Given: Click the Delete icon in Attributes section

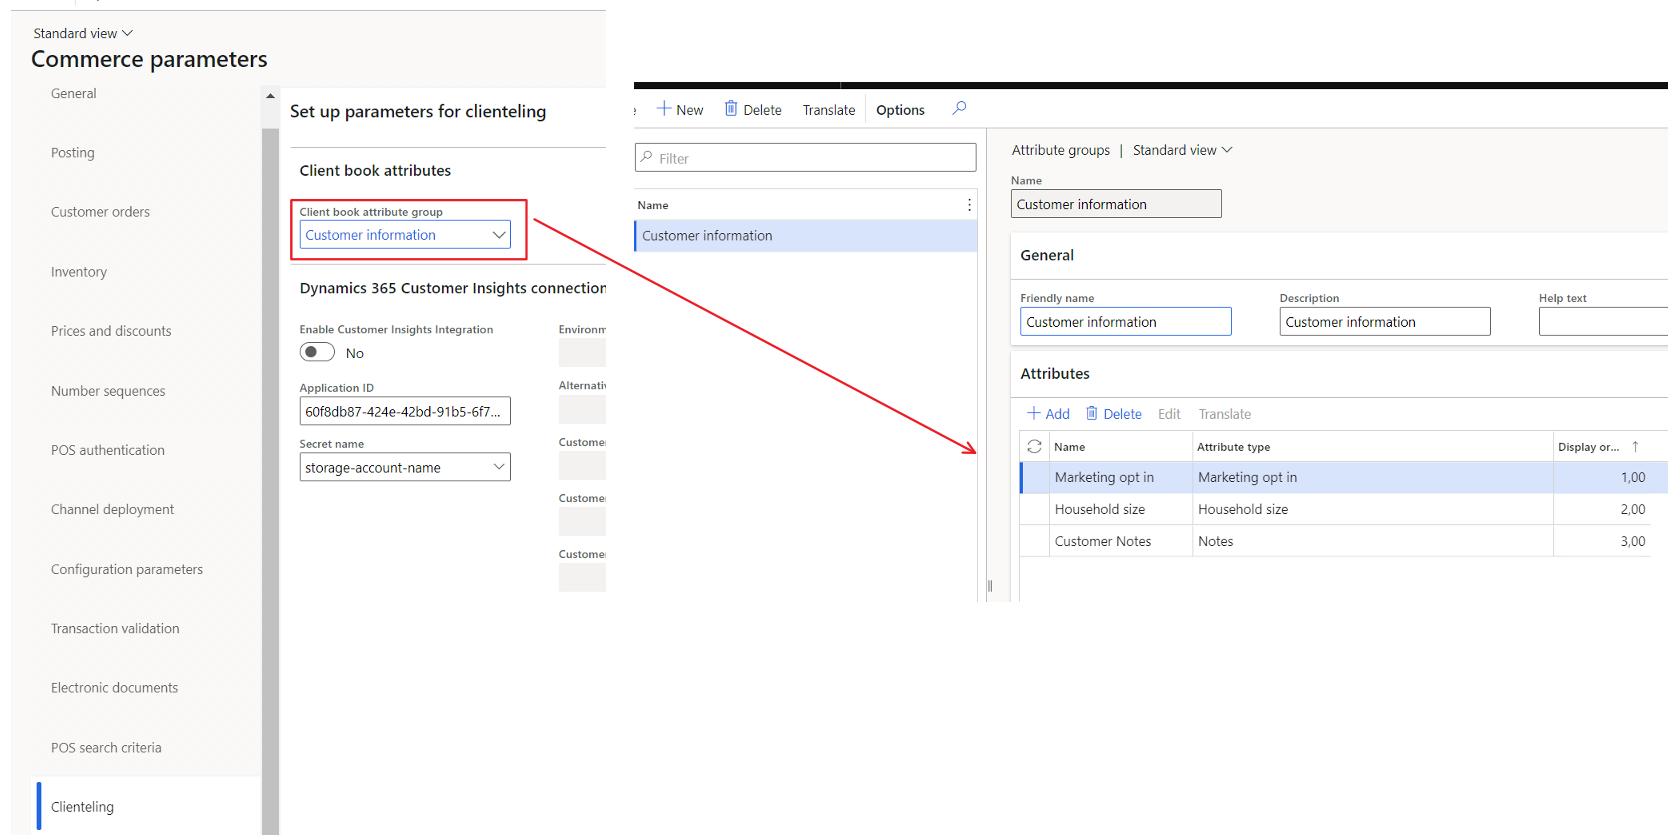Looking at the screenshot, I should [1092, 414].
